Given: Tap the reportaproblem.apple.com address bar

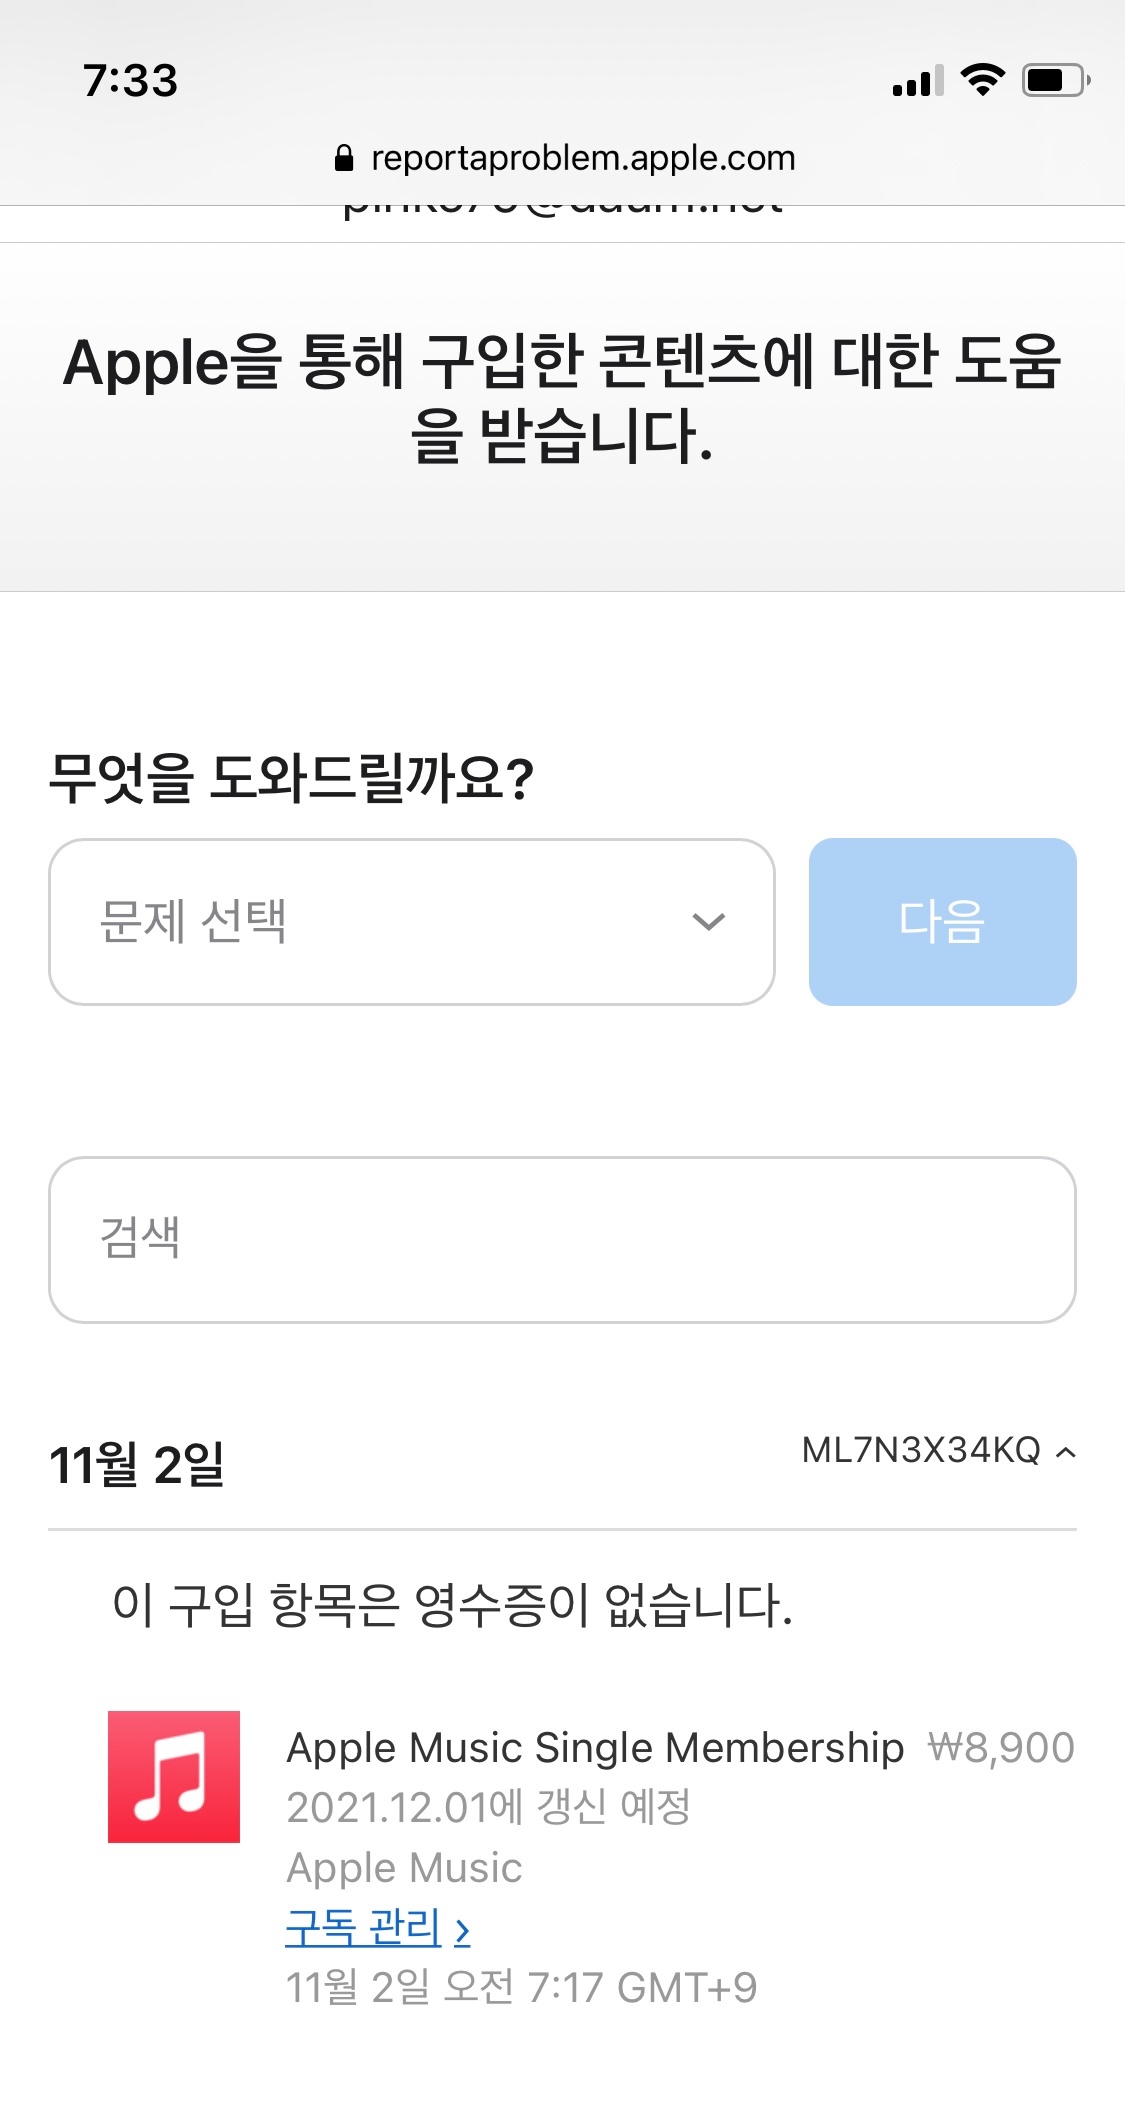Looking at the screenshot, I should click(x=582, y=158).
